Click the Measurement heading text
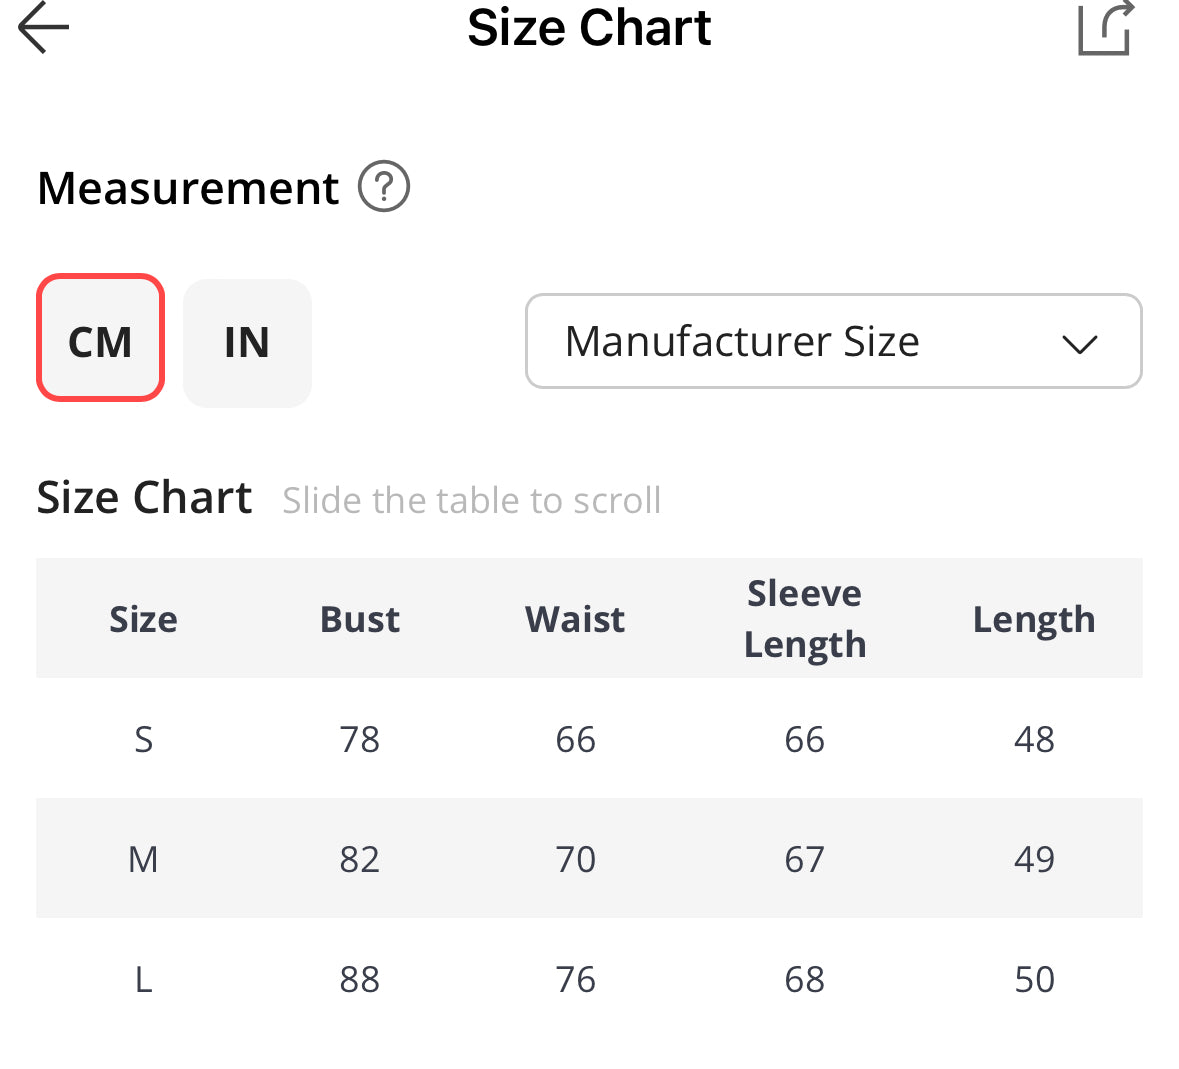 coord(188,188)
